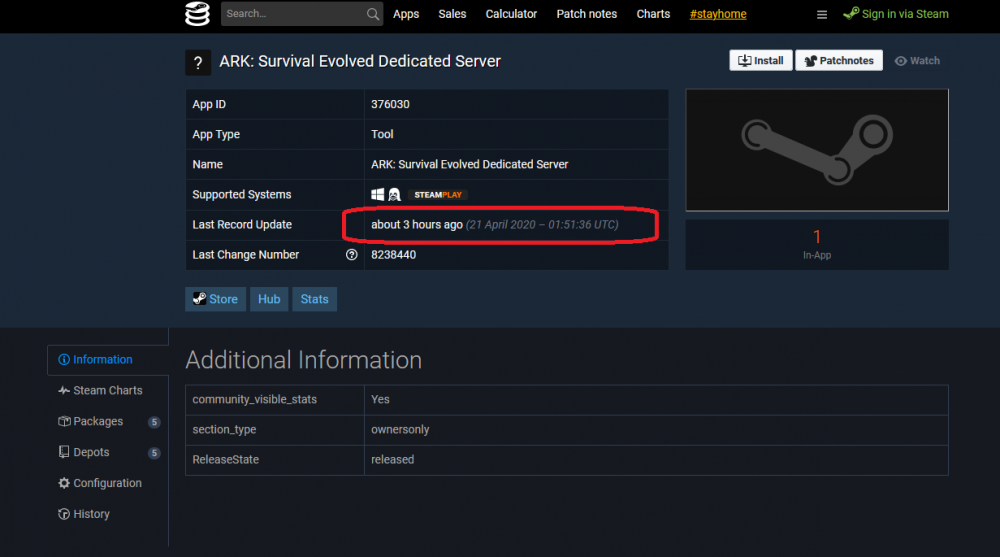Click the magnifying glass search icon
The height and width of the screenshot is (557, 1000).
click(373, 14)
